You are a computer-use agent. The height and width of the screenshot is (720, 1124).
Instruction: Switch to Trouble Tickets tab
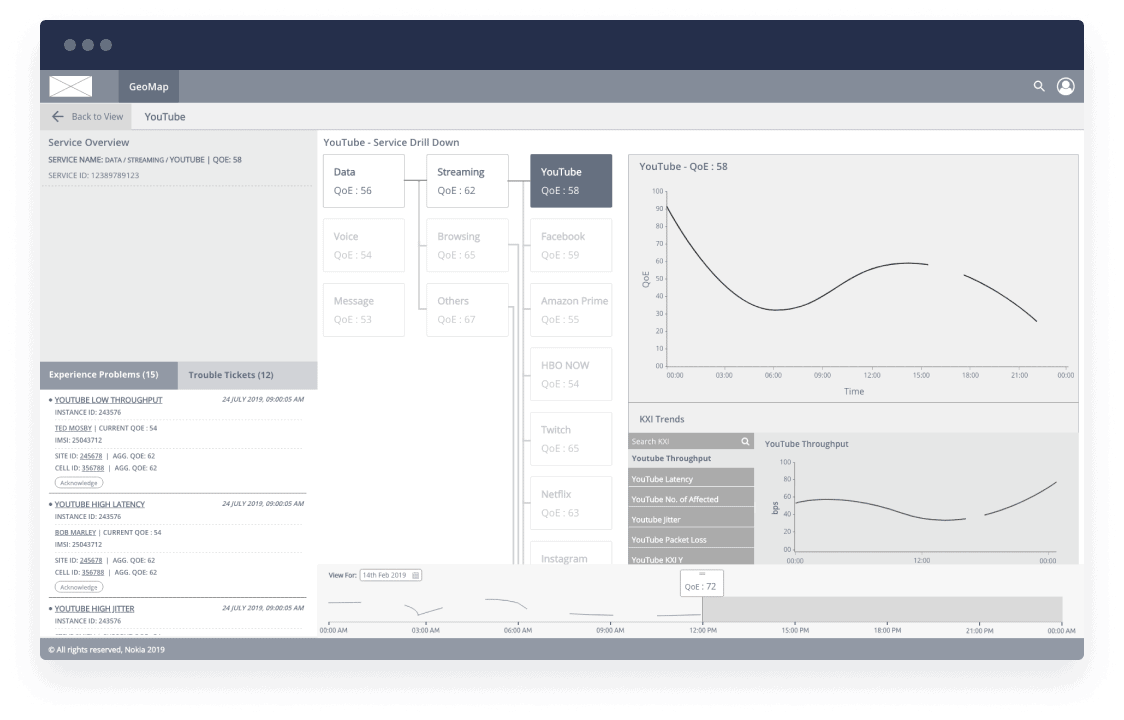point(231,375)
